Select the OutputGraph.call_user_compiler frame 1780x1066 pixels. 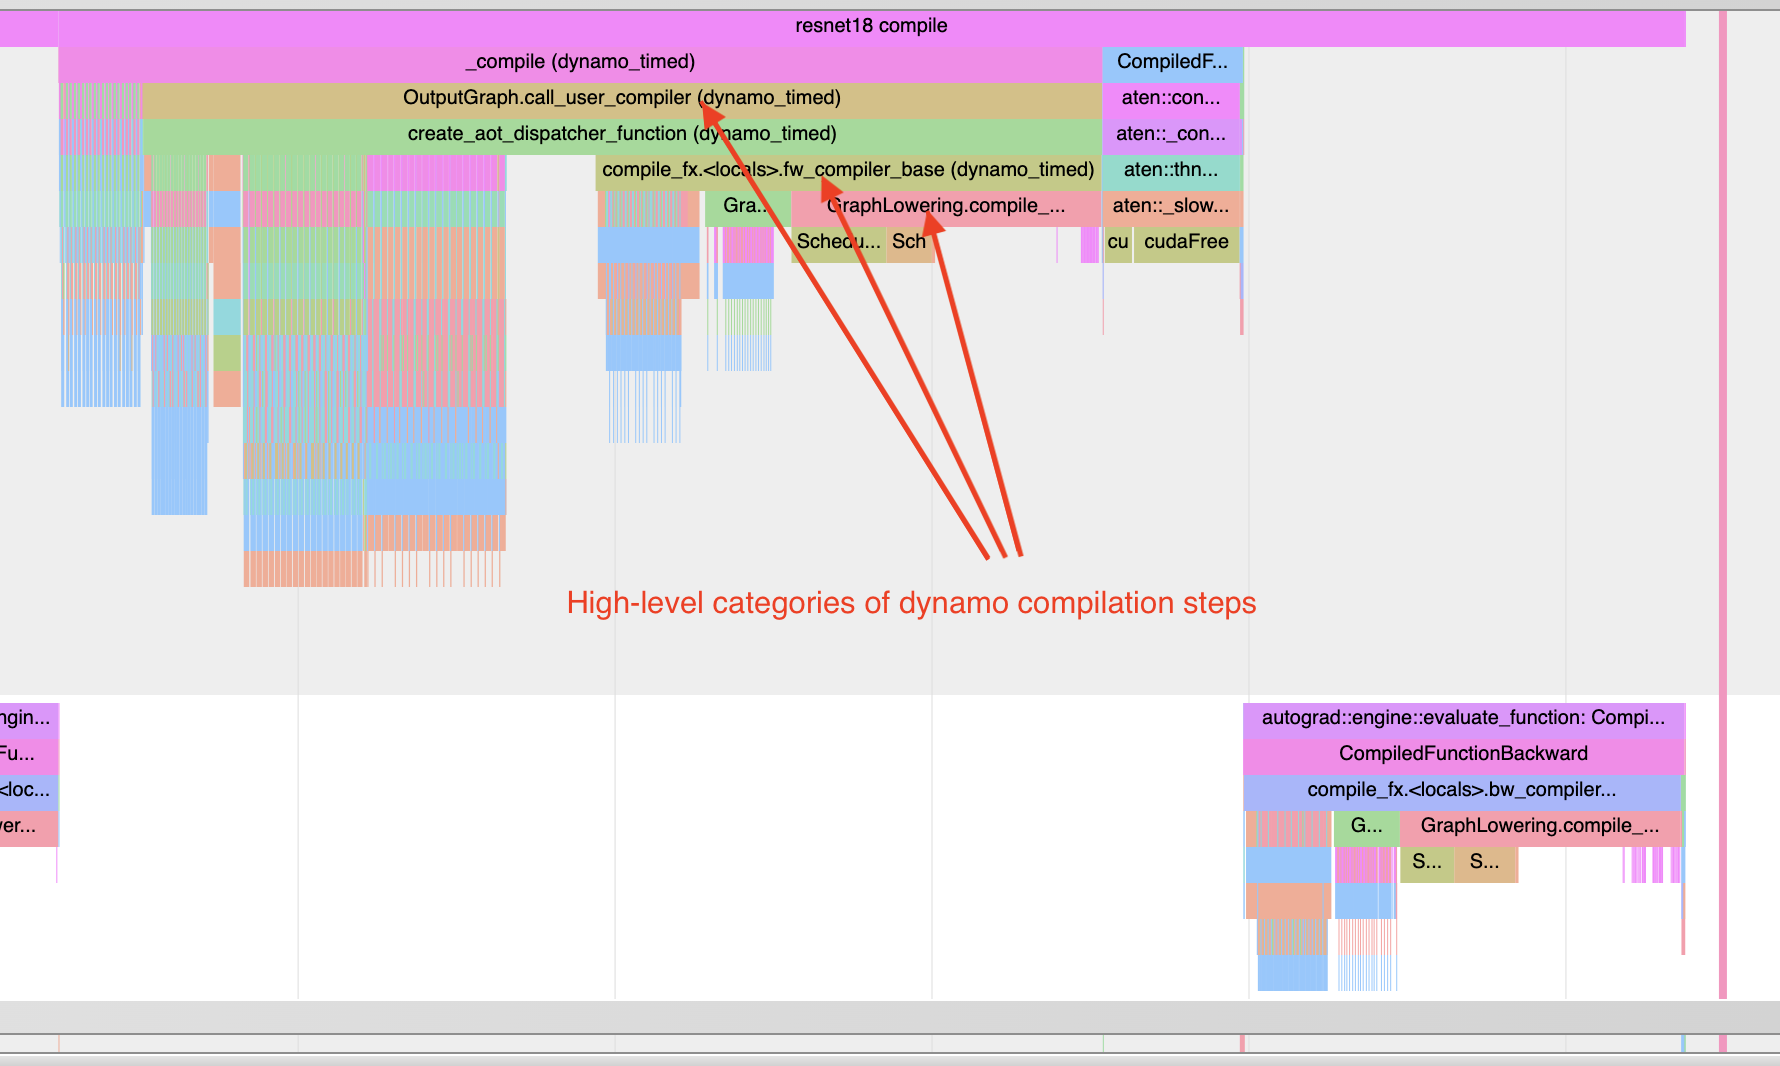(x=620, y=98)
